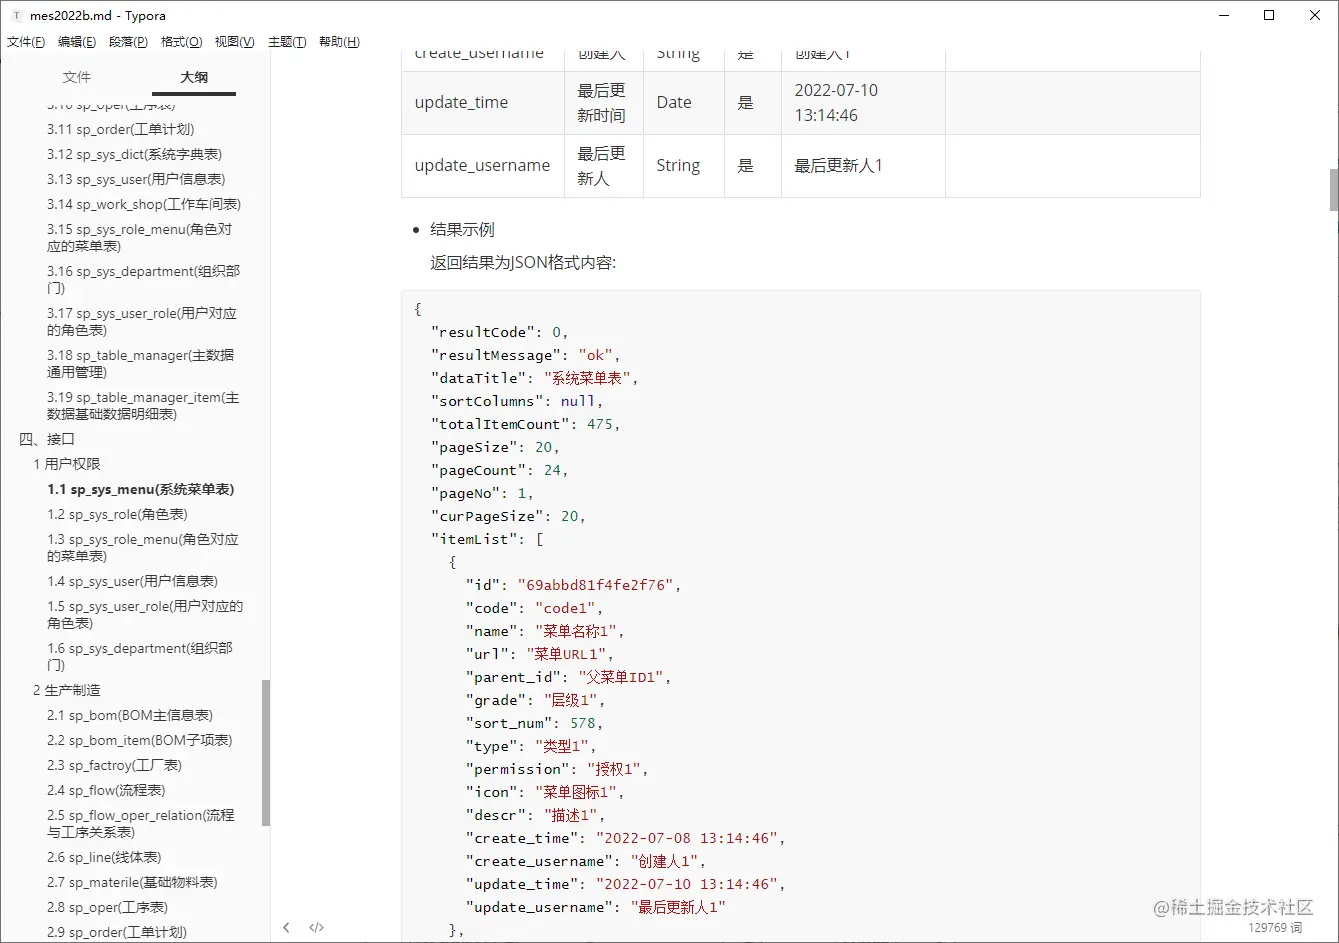Navigate to 3.16 sp_sys_department(组织部门)
The image size is (1339, 943).
click(143, 279)
